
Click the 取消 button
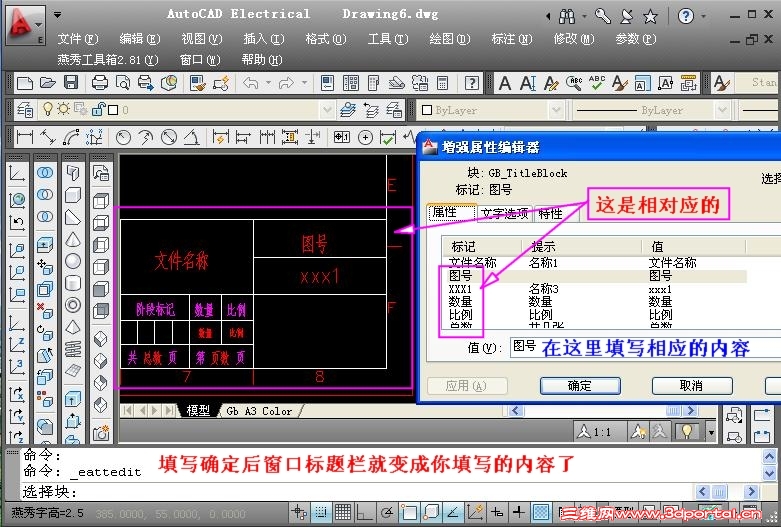click(x=692, y=386)
